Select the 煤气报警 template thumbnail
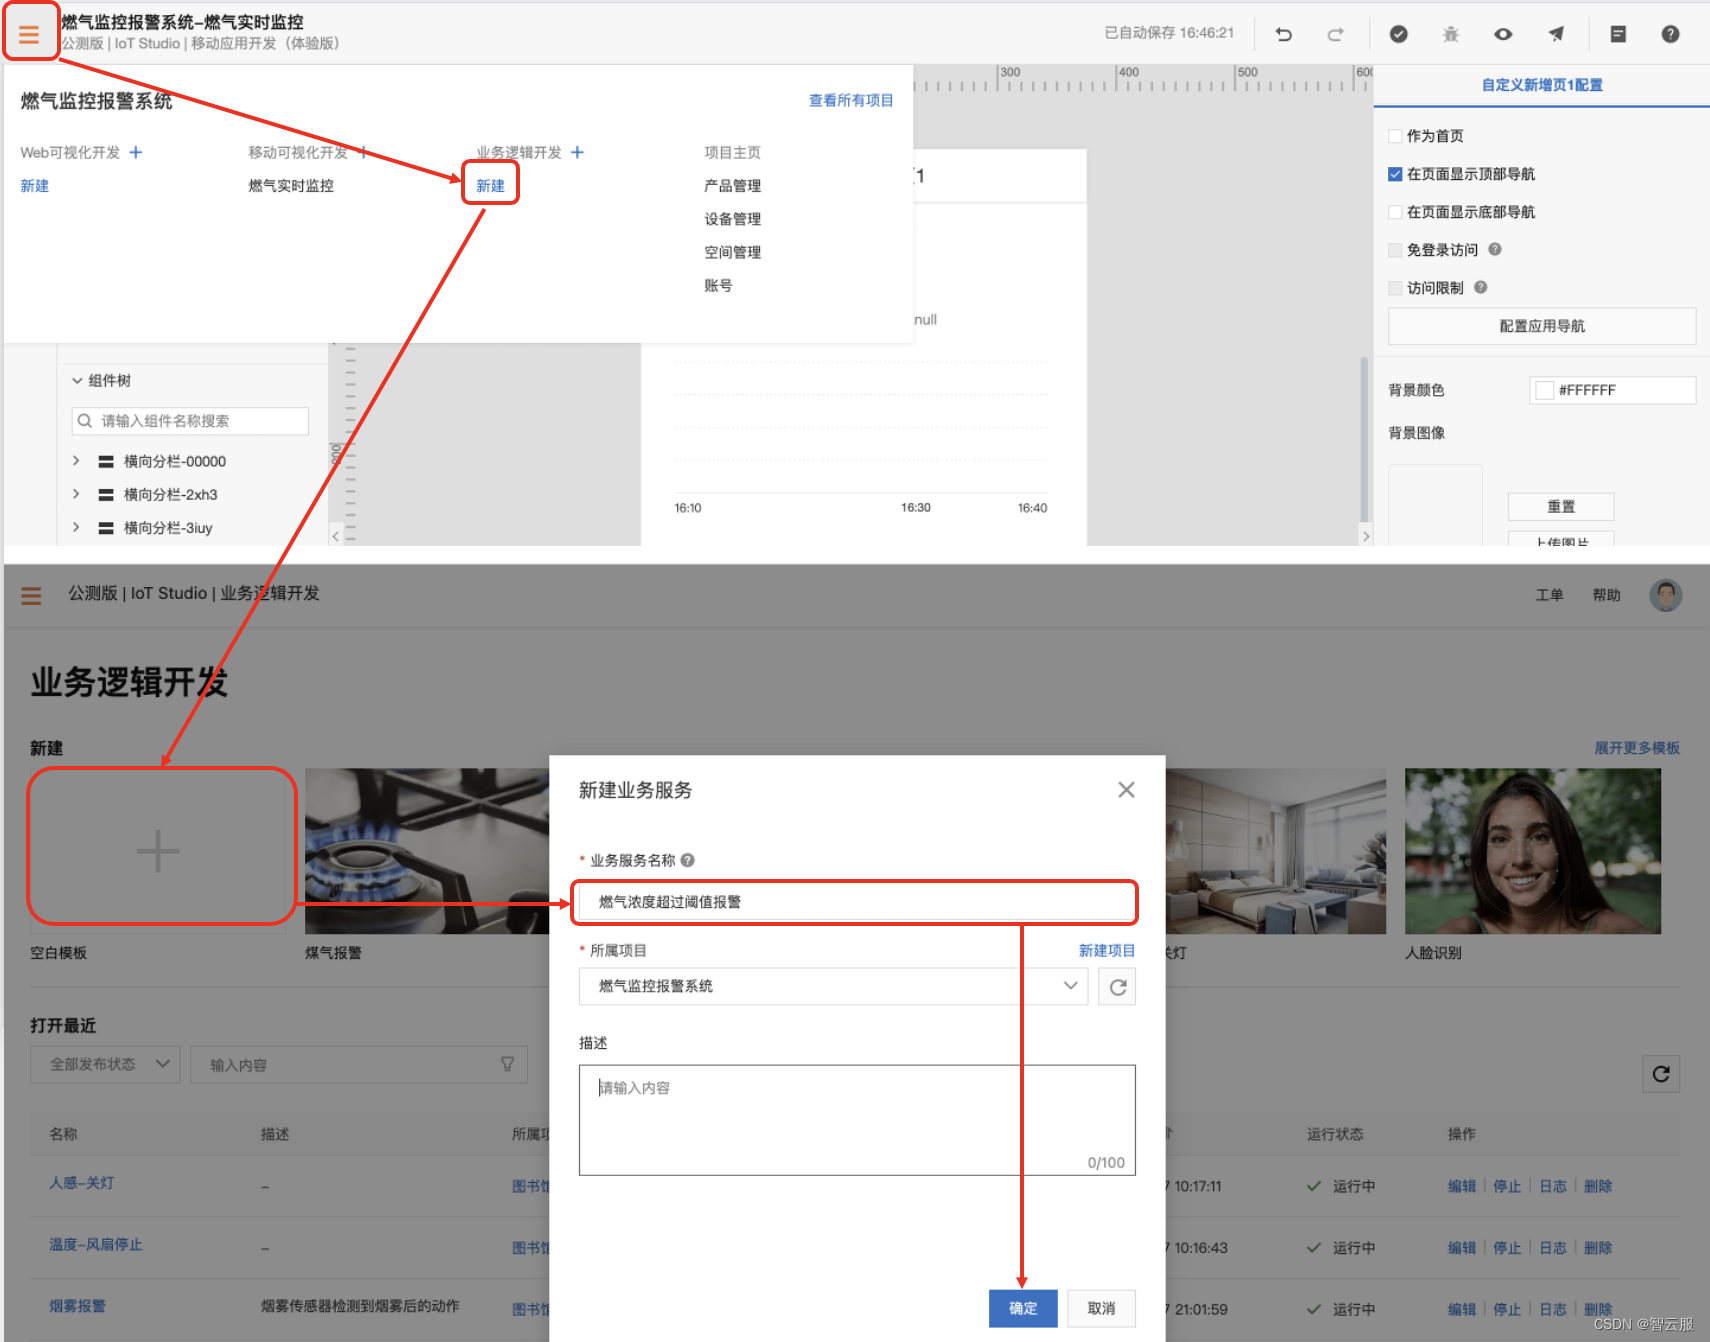Screen dimensions: 1710x1342 point(427,851)
